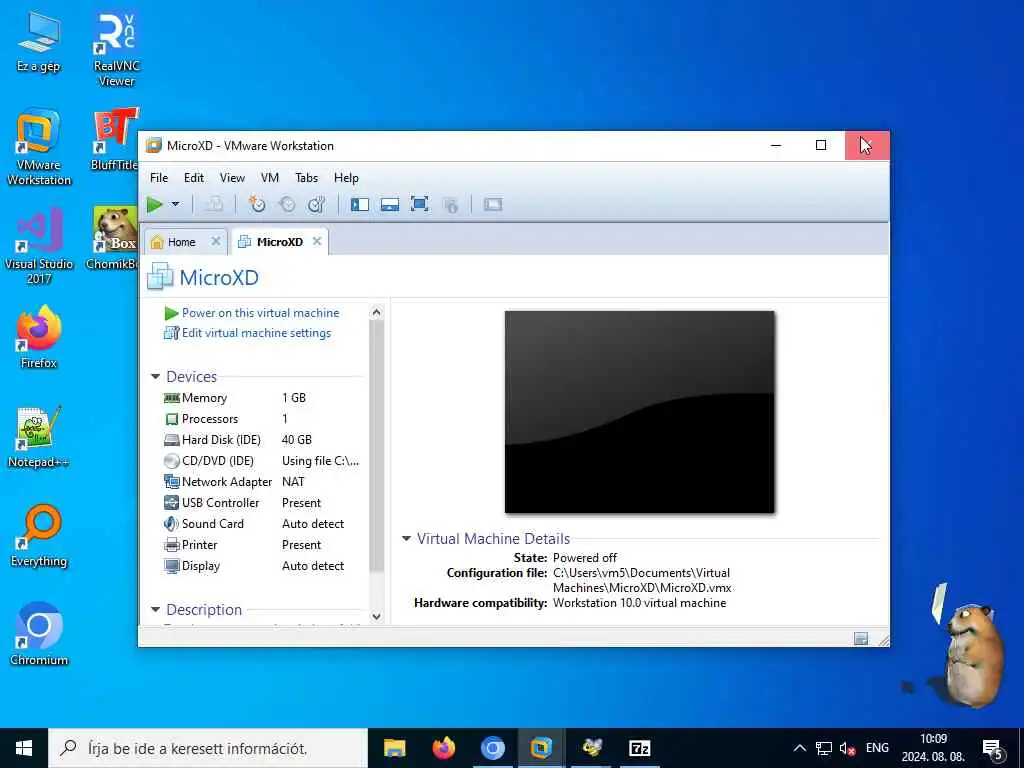
Task: Open the power options dropdown arrow
Action: 175,204
